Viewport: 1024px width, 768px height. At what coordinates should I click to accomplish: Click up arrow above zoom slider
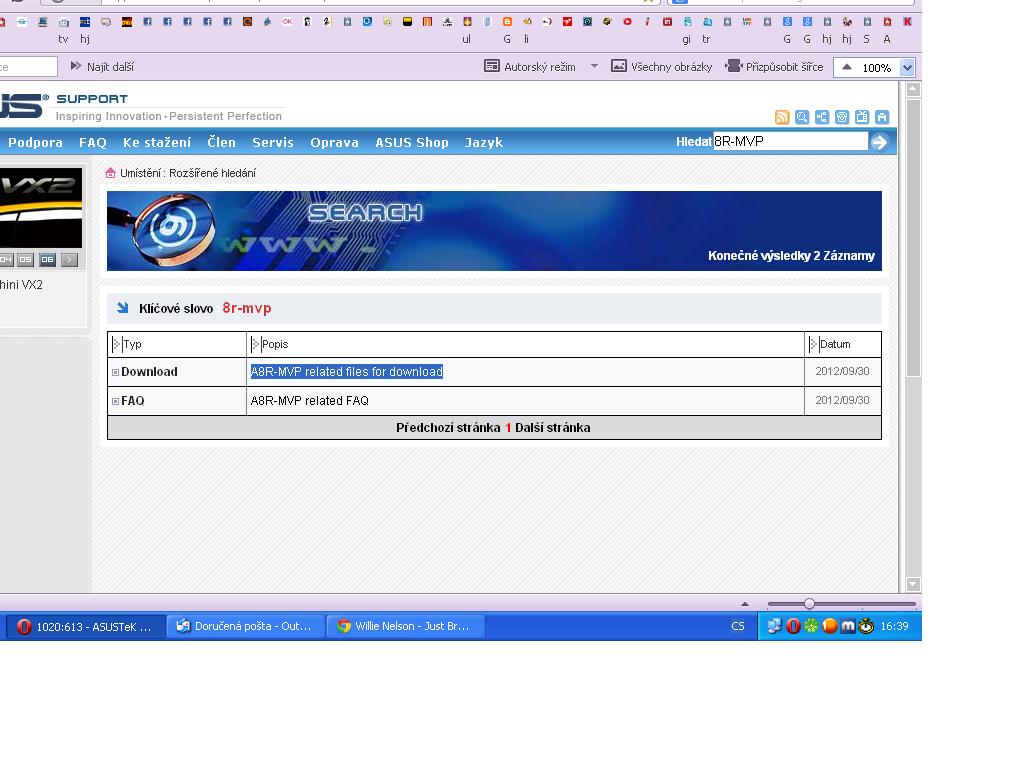point(744,604)
